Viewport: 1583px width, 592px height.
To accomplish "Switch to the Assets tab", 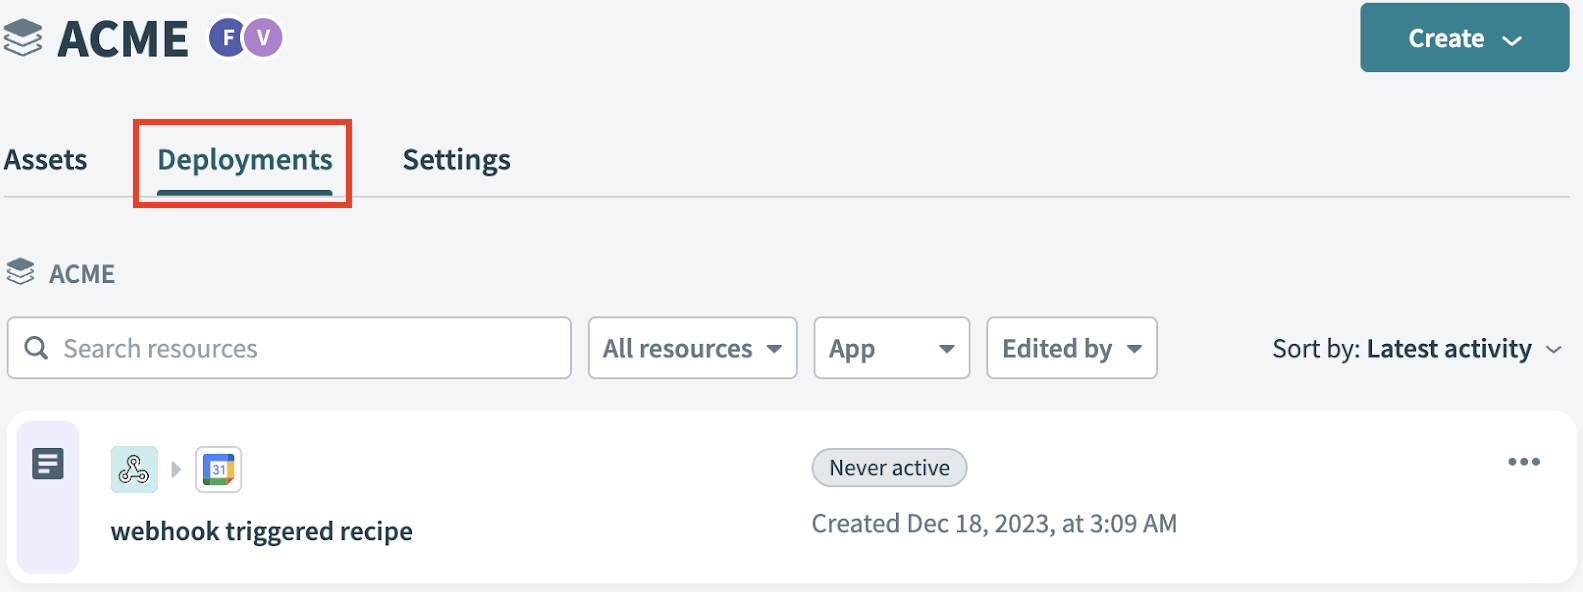I will tap(45, 159).
